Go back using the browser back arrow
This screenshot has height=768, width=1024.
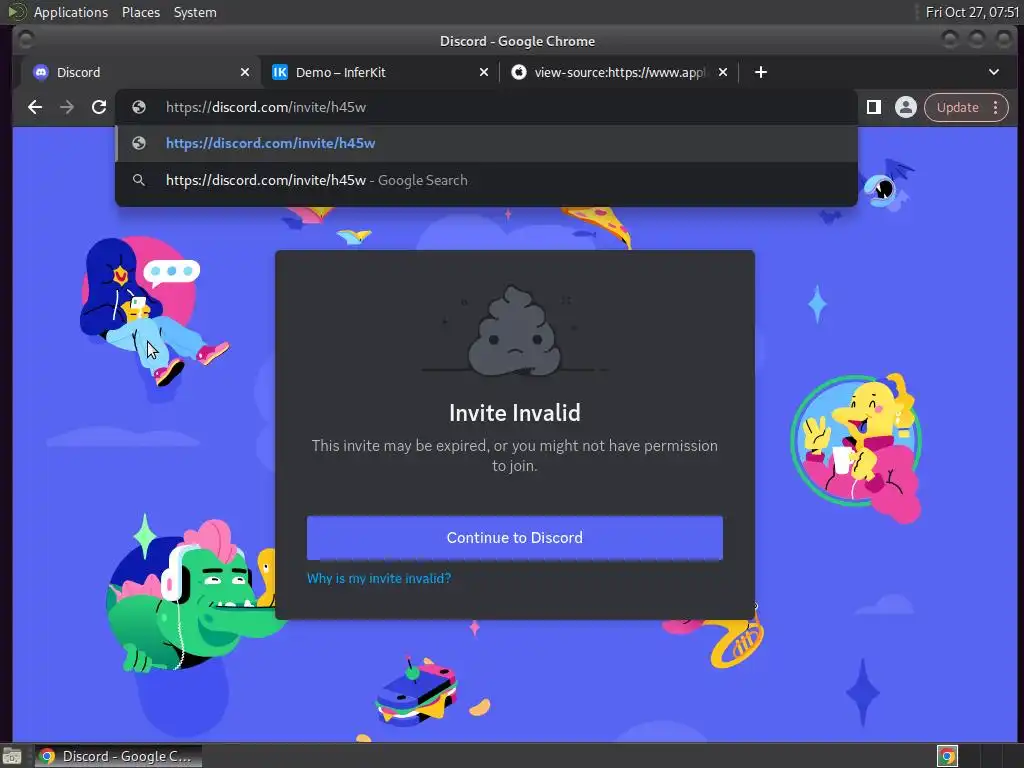pos(35,107)
